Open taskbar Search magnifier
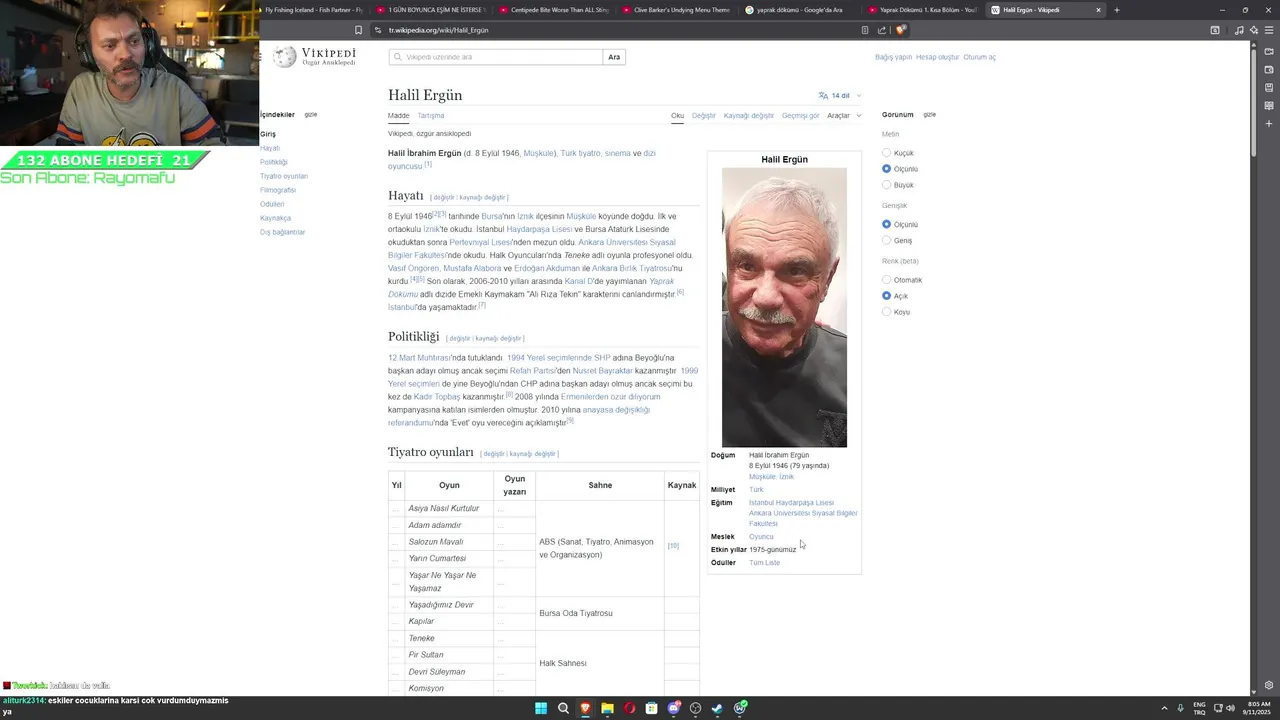The width and height of the screenshot is (1280, 720). [x=563, y=708]
